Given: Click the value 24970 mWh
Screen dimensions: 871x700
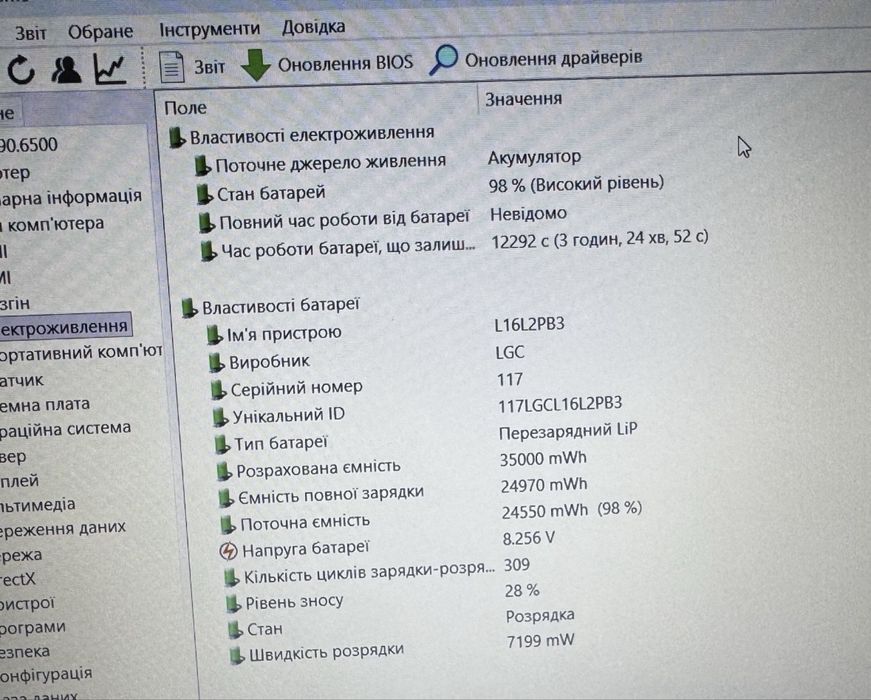Looking at the screenshot, I should [544, 485].
